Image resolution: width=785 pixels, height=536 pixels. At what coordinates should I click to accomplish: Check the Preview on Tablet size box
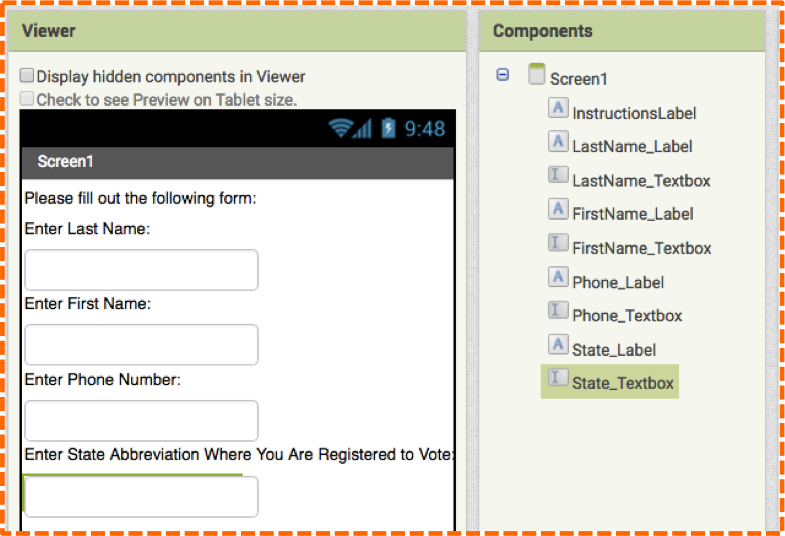click(27, 99)
